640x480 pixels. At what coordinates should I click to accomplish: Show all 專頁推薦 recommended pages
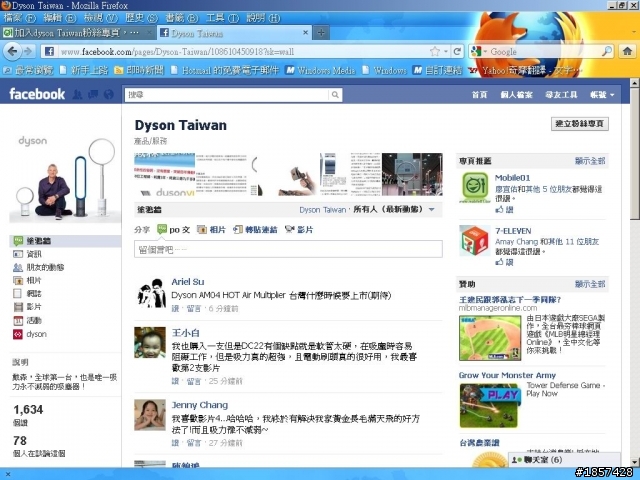[x=590, y=161]
